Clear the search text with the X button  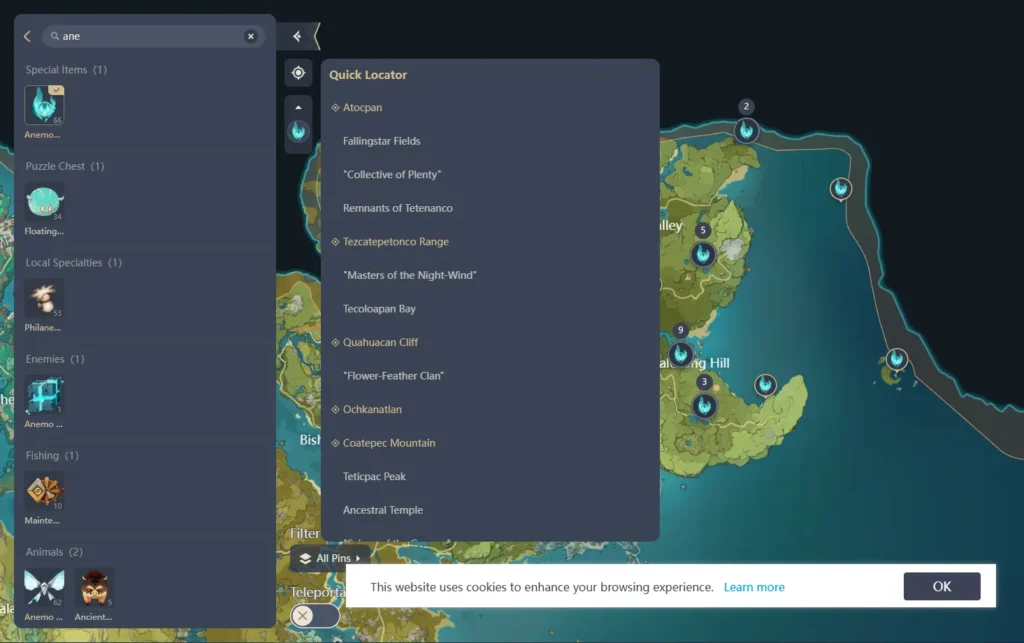pyautogui.click(x=250, y=37)
